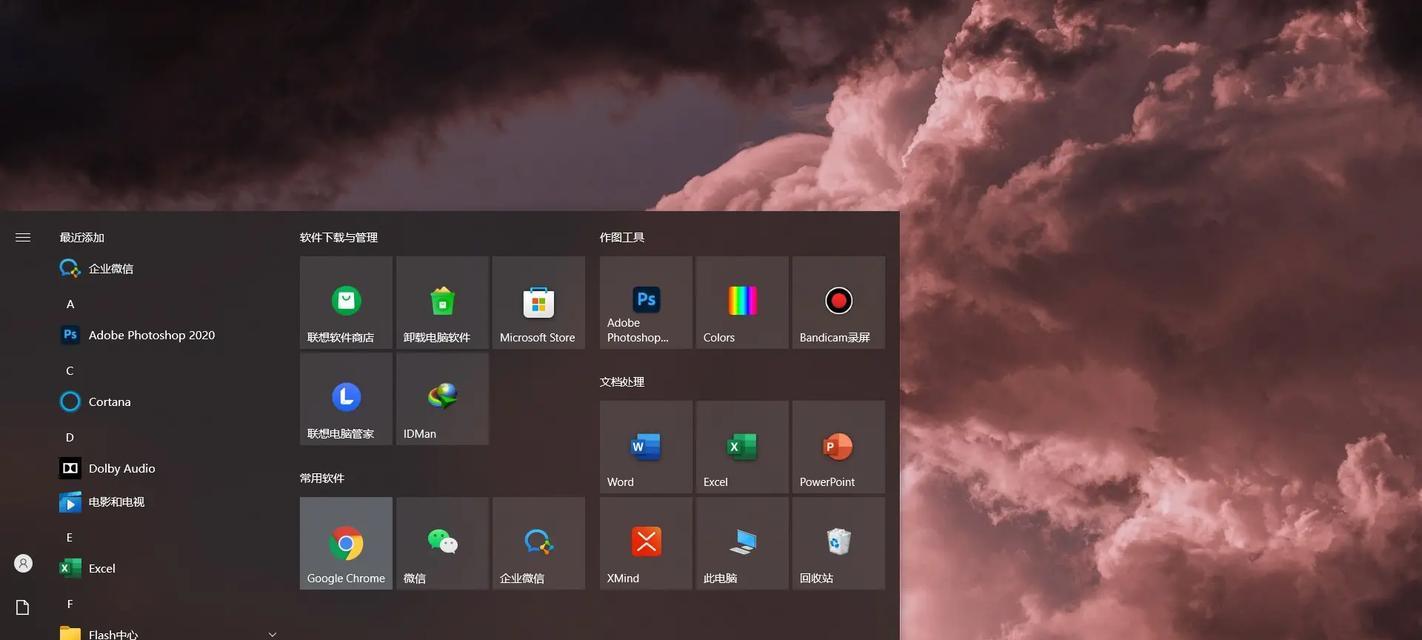Launch Cortana from the app list
1422x640 pixels.
coord(168,402)
